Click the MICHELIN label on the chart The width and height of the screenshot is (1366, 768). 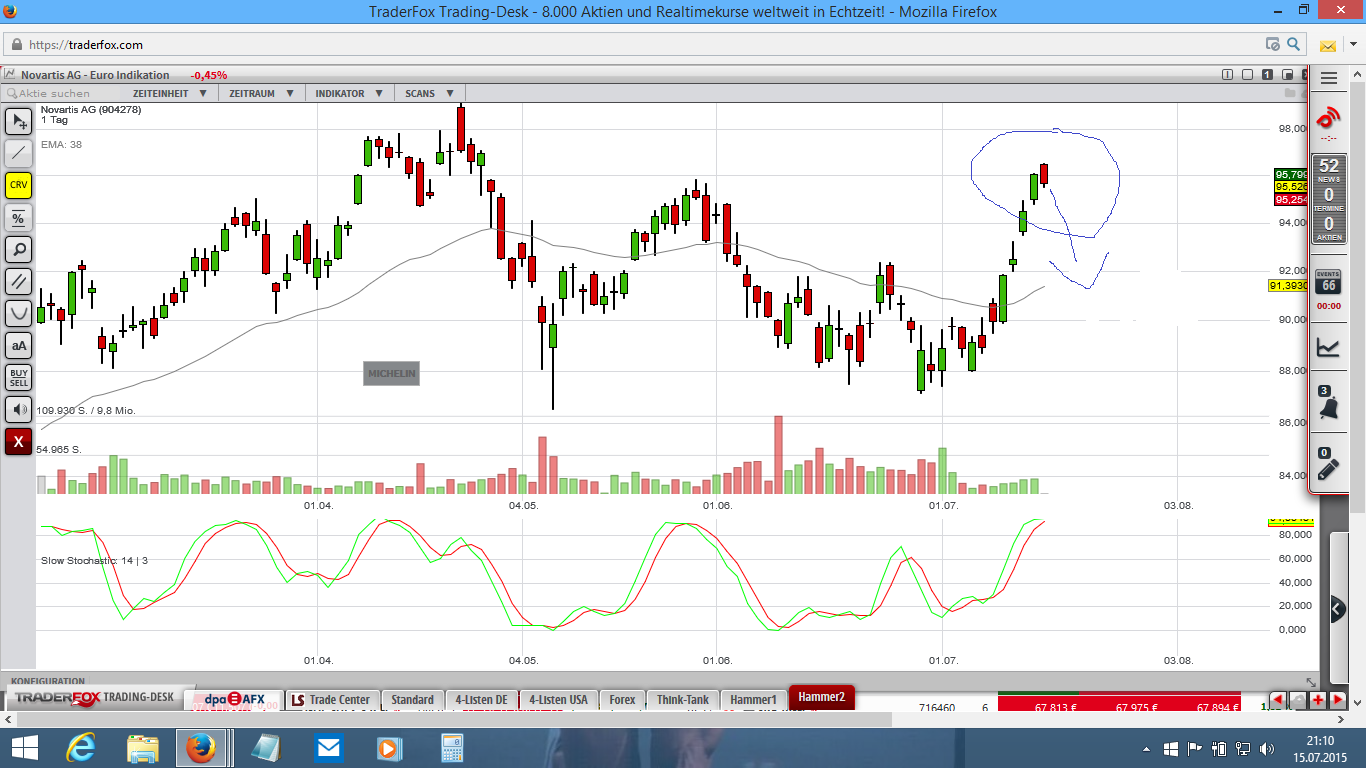(x=391, y=374)
